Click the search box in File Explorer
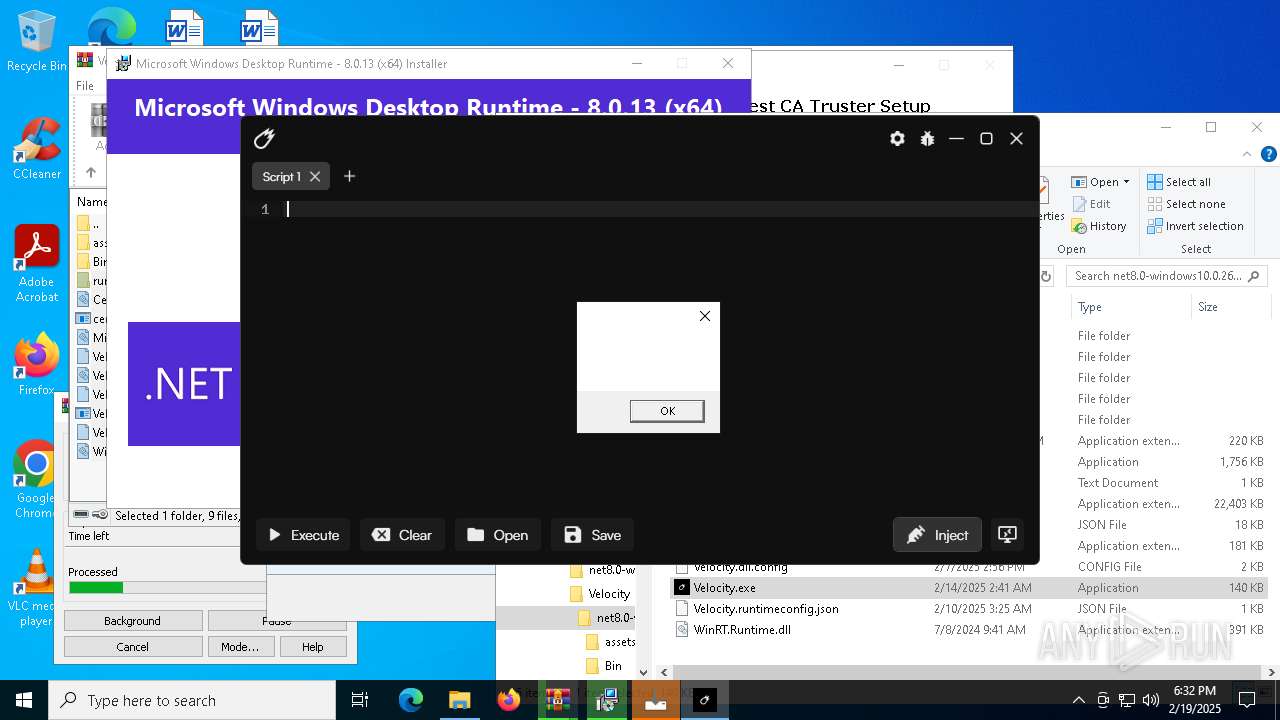Image resolution: width=1280 pixels, height=720 pixels. point(1166,276)
